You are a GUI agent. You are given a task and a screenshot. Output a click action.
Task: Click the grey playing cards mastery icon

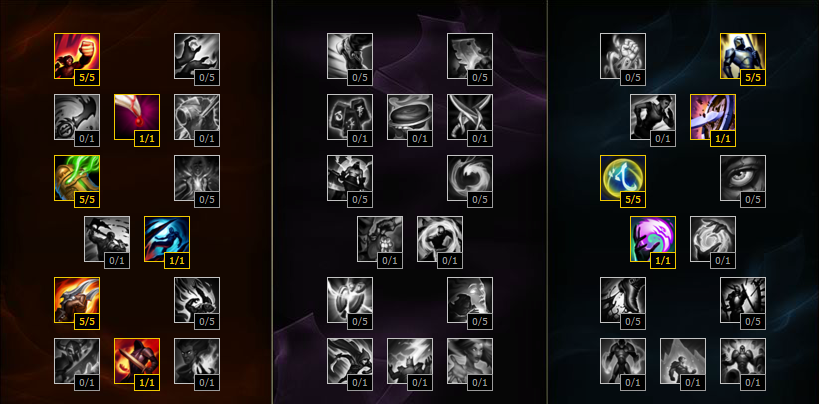[350, 117]
